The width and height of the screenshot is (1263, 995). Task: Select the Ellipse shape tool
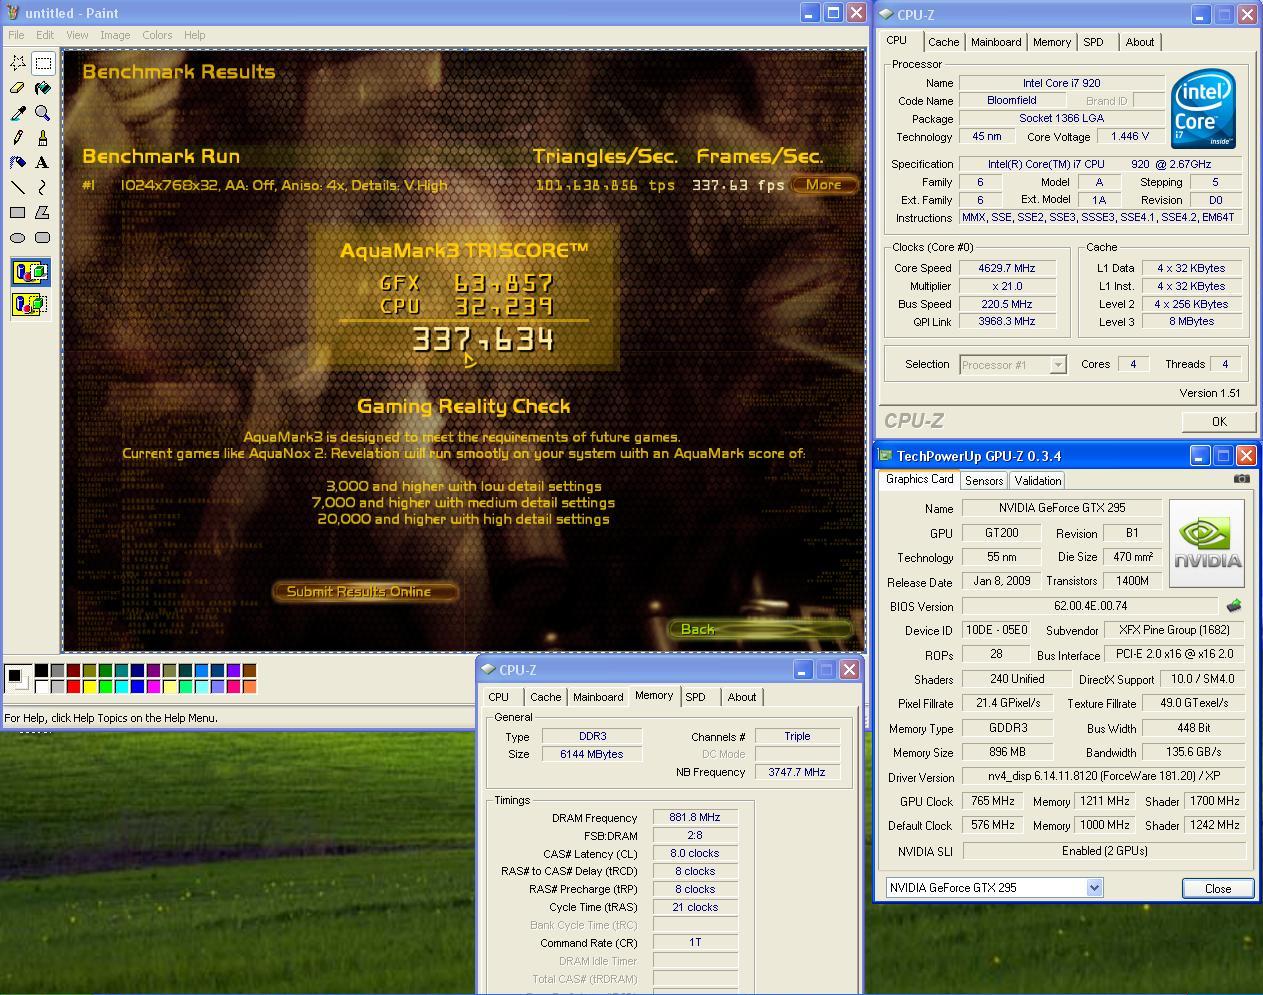pyautogui.click(x=18, y=237)
